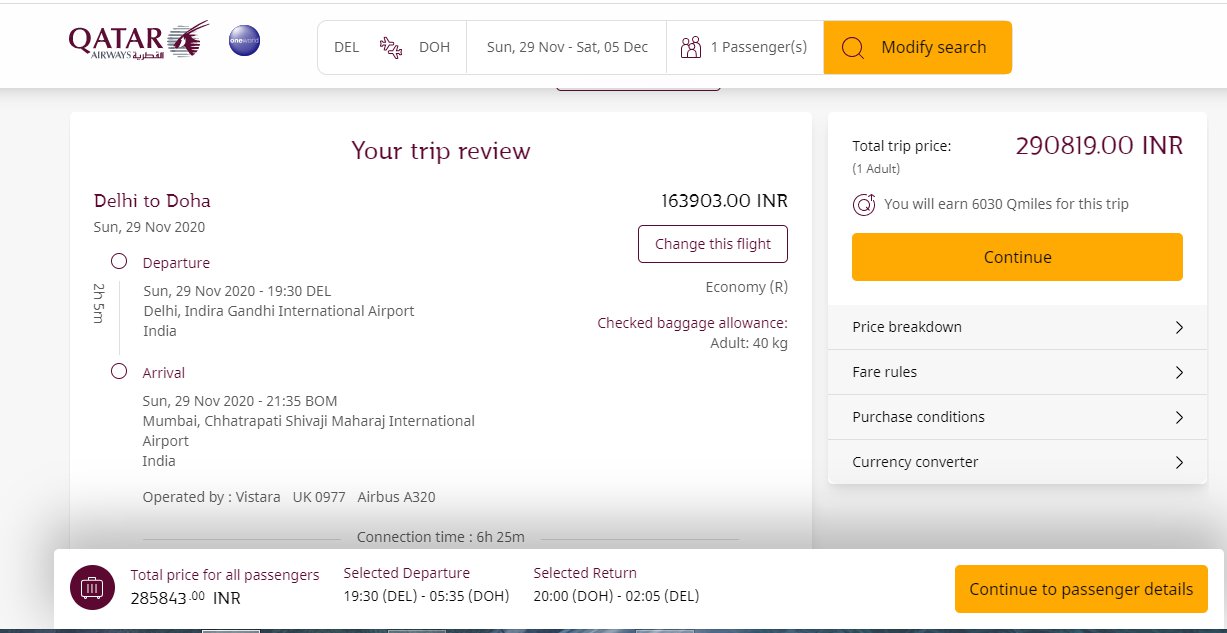The width and height of the screenshot is (1227, 633).
Task: Click Continue to passenger details button
Action: click(1081, 589)
